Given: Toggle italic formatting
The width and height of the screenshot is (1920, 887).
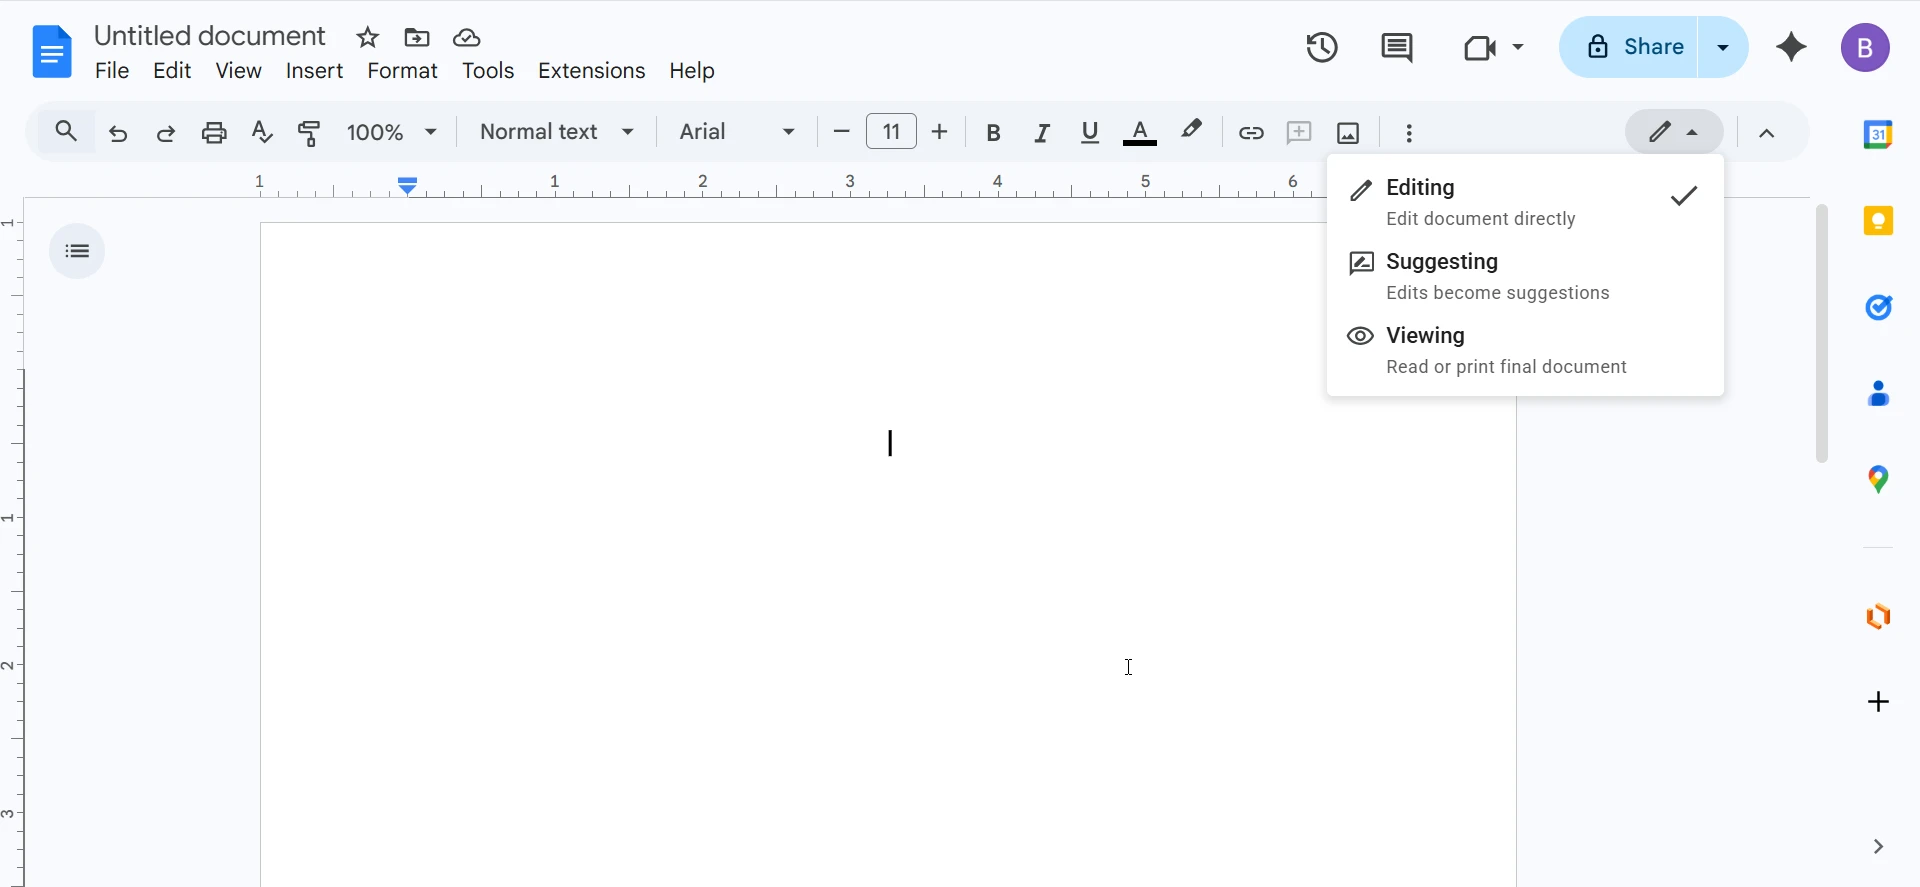Looking at the screenshot, I should point(1042,132).
